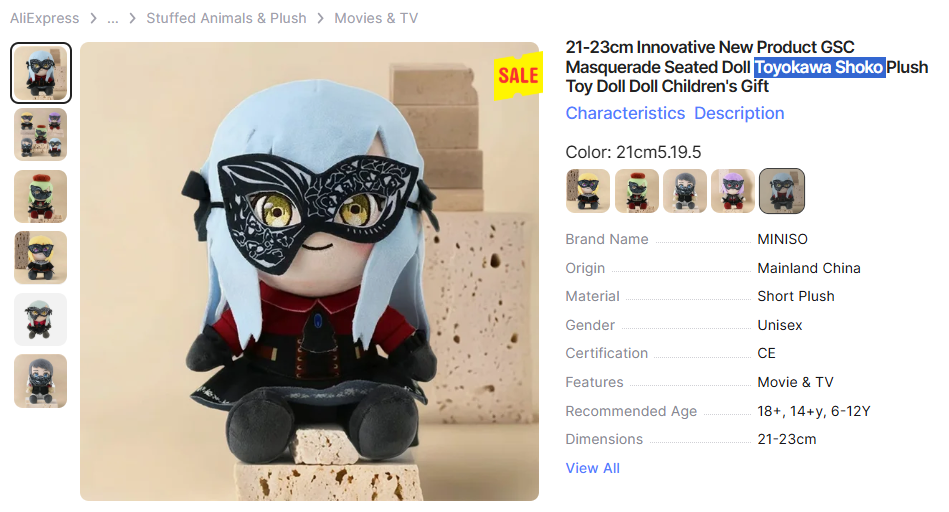
Task: Expand the collapsed ellipsis breadcrumb
Action: point(113,18)
